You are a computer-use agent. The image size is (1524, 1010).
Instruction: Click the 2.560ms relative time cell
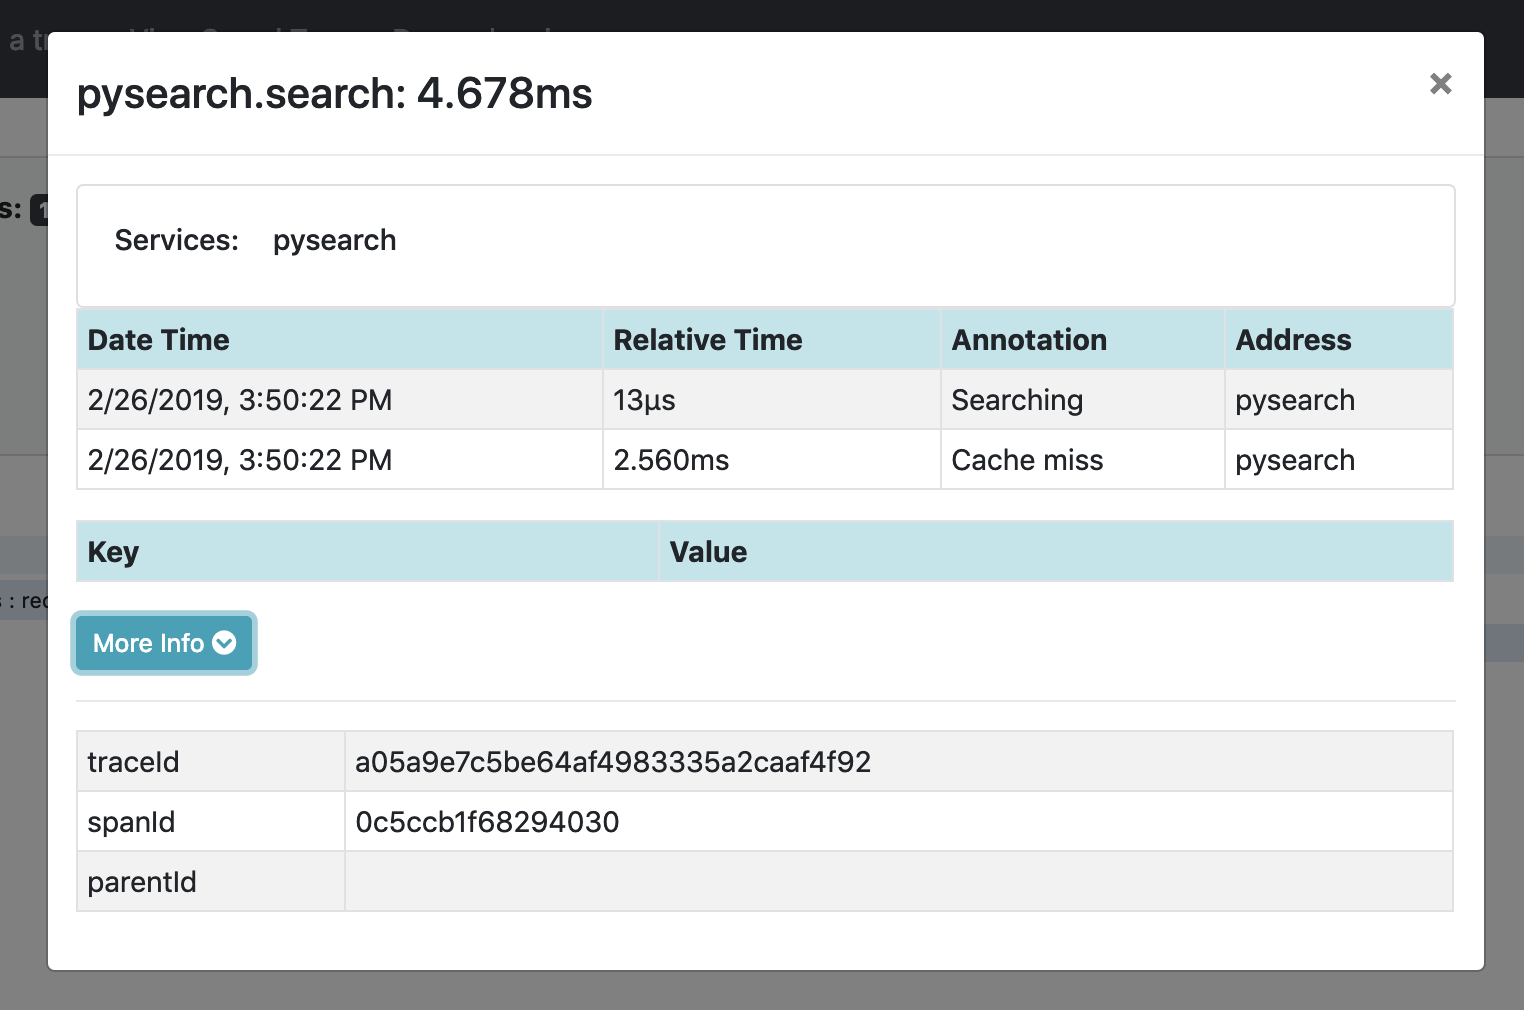click(x=772, y=460)
